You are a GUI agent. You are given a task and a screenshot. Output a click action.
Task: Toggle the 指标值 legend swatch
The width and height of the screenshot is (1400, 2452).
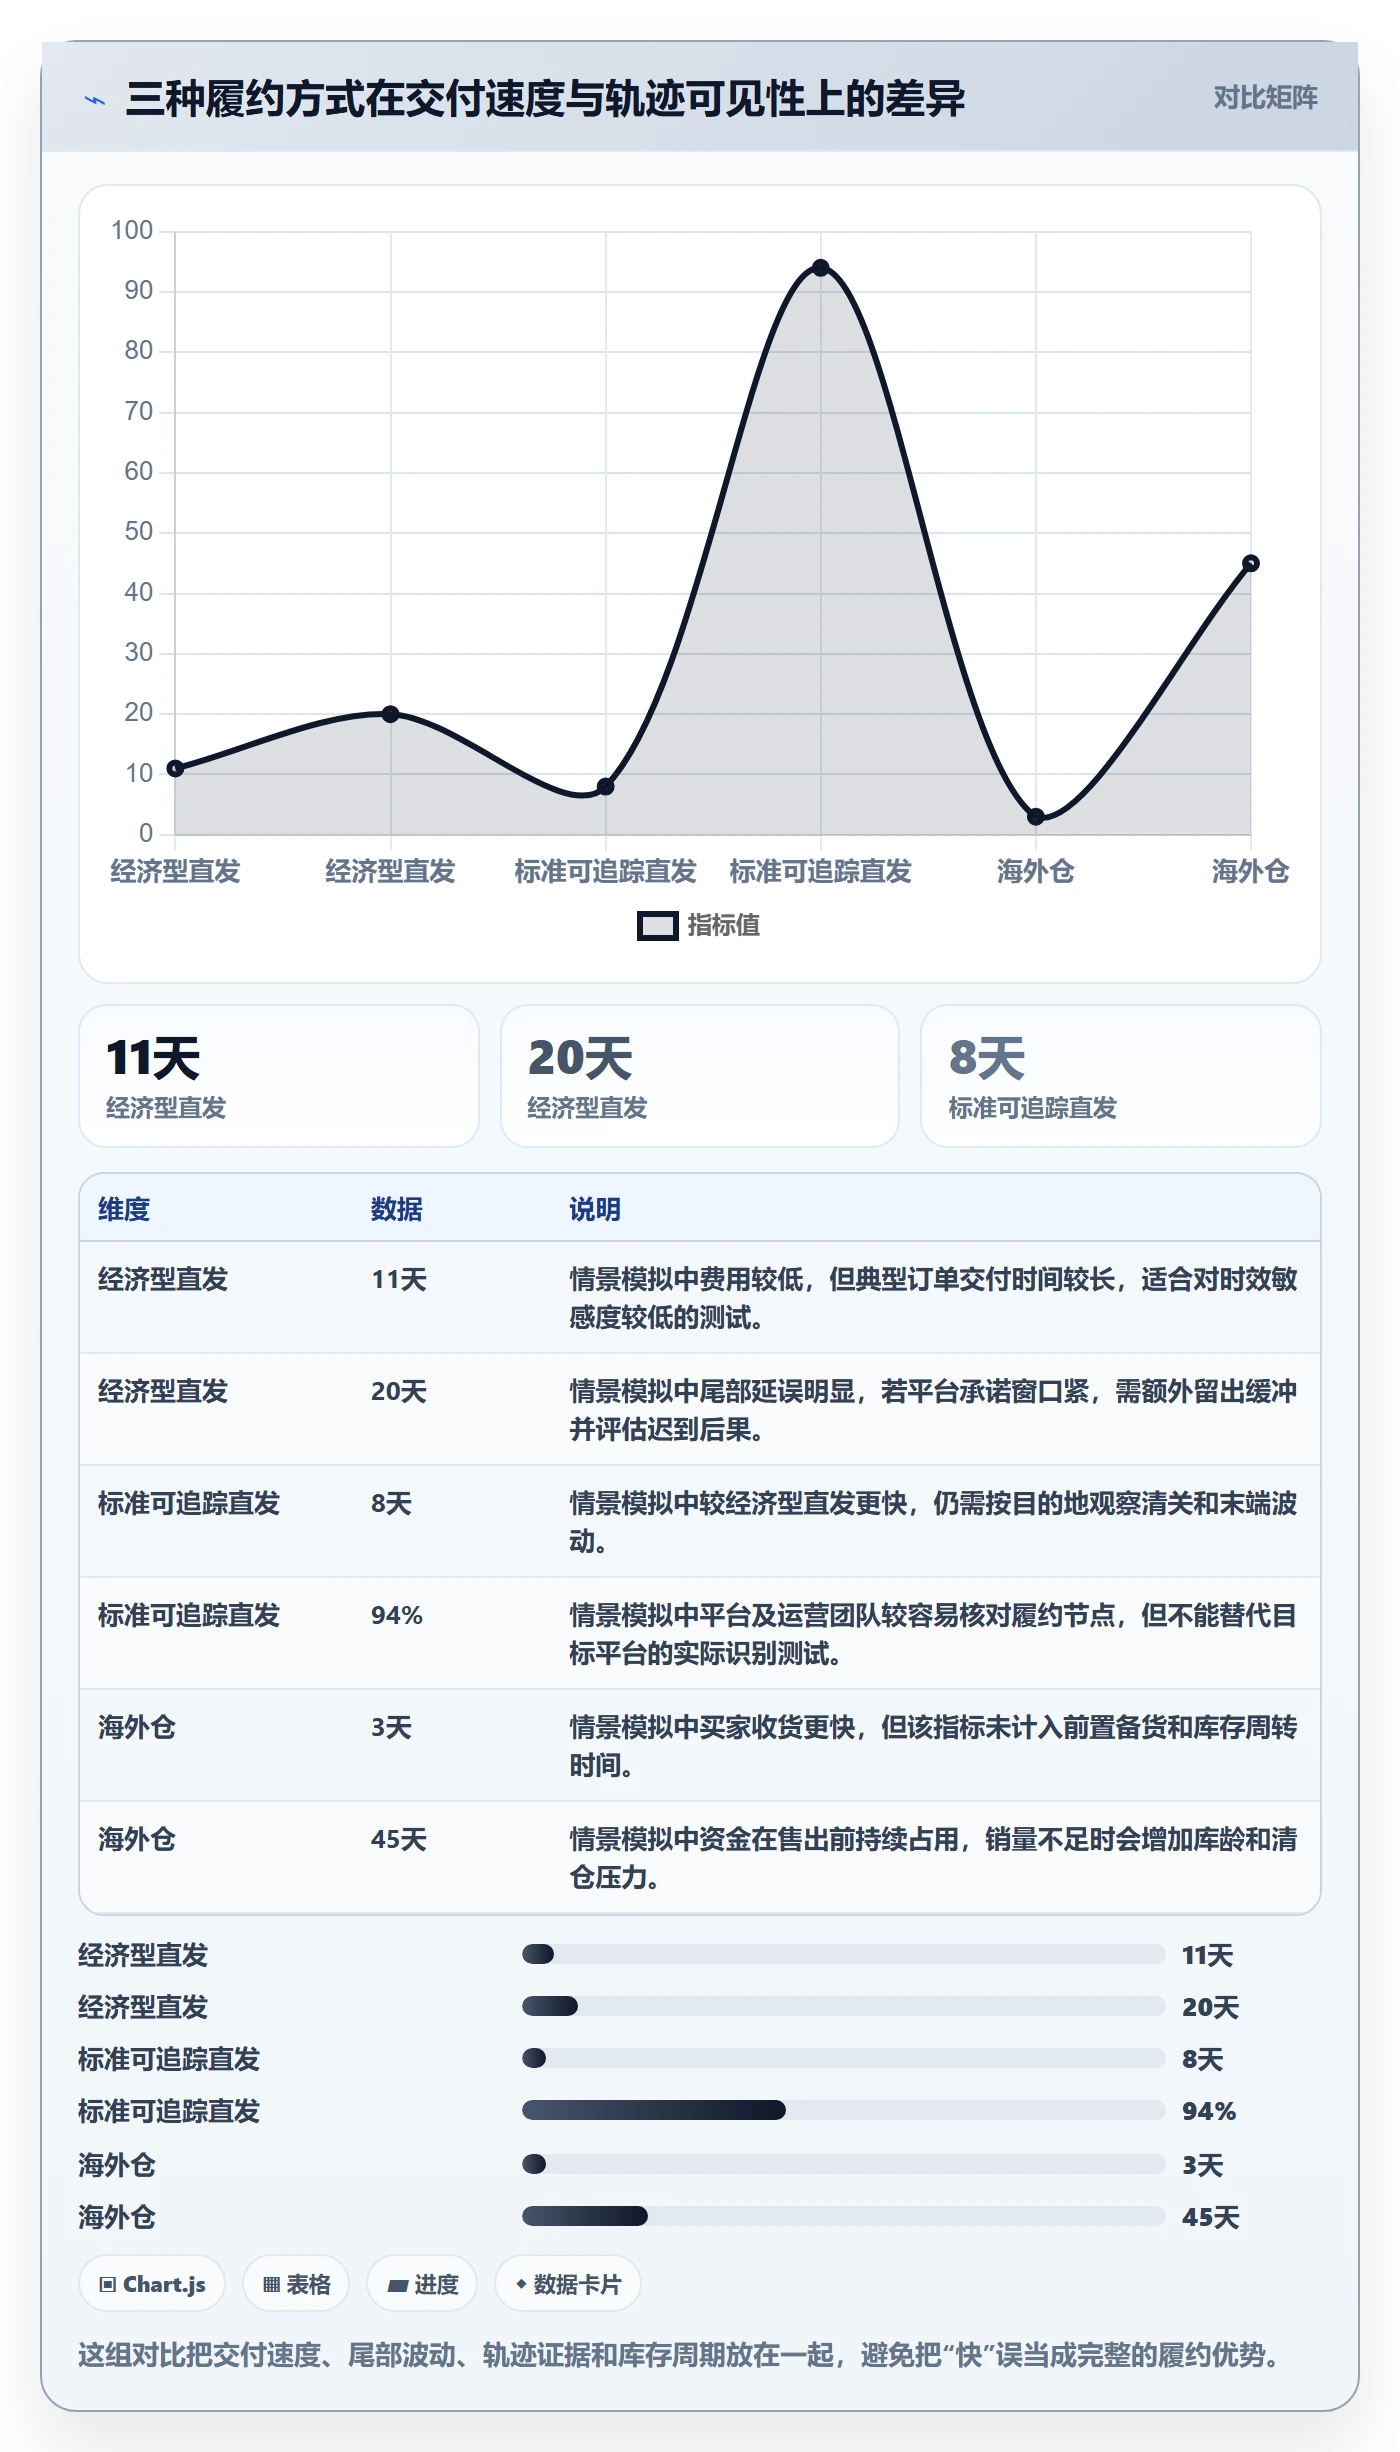click(x=658, y=926)
